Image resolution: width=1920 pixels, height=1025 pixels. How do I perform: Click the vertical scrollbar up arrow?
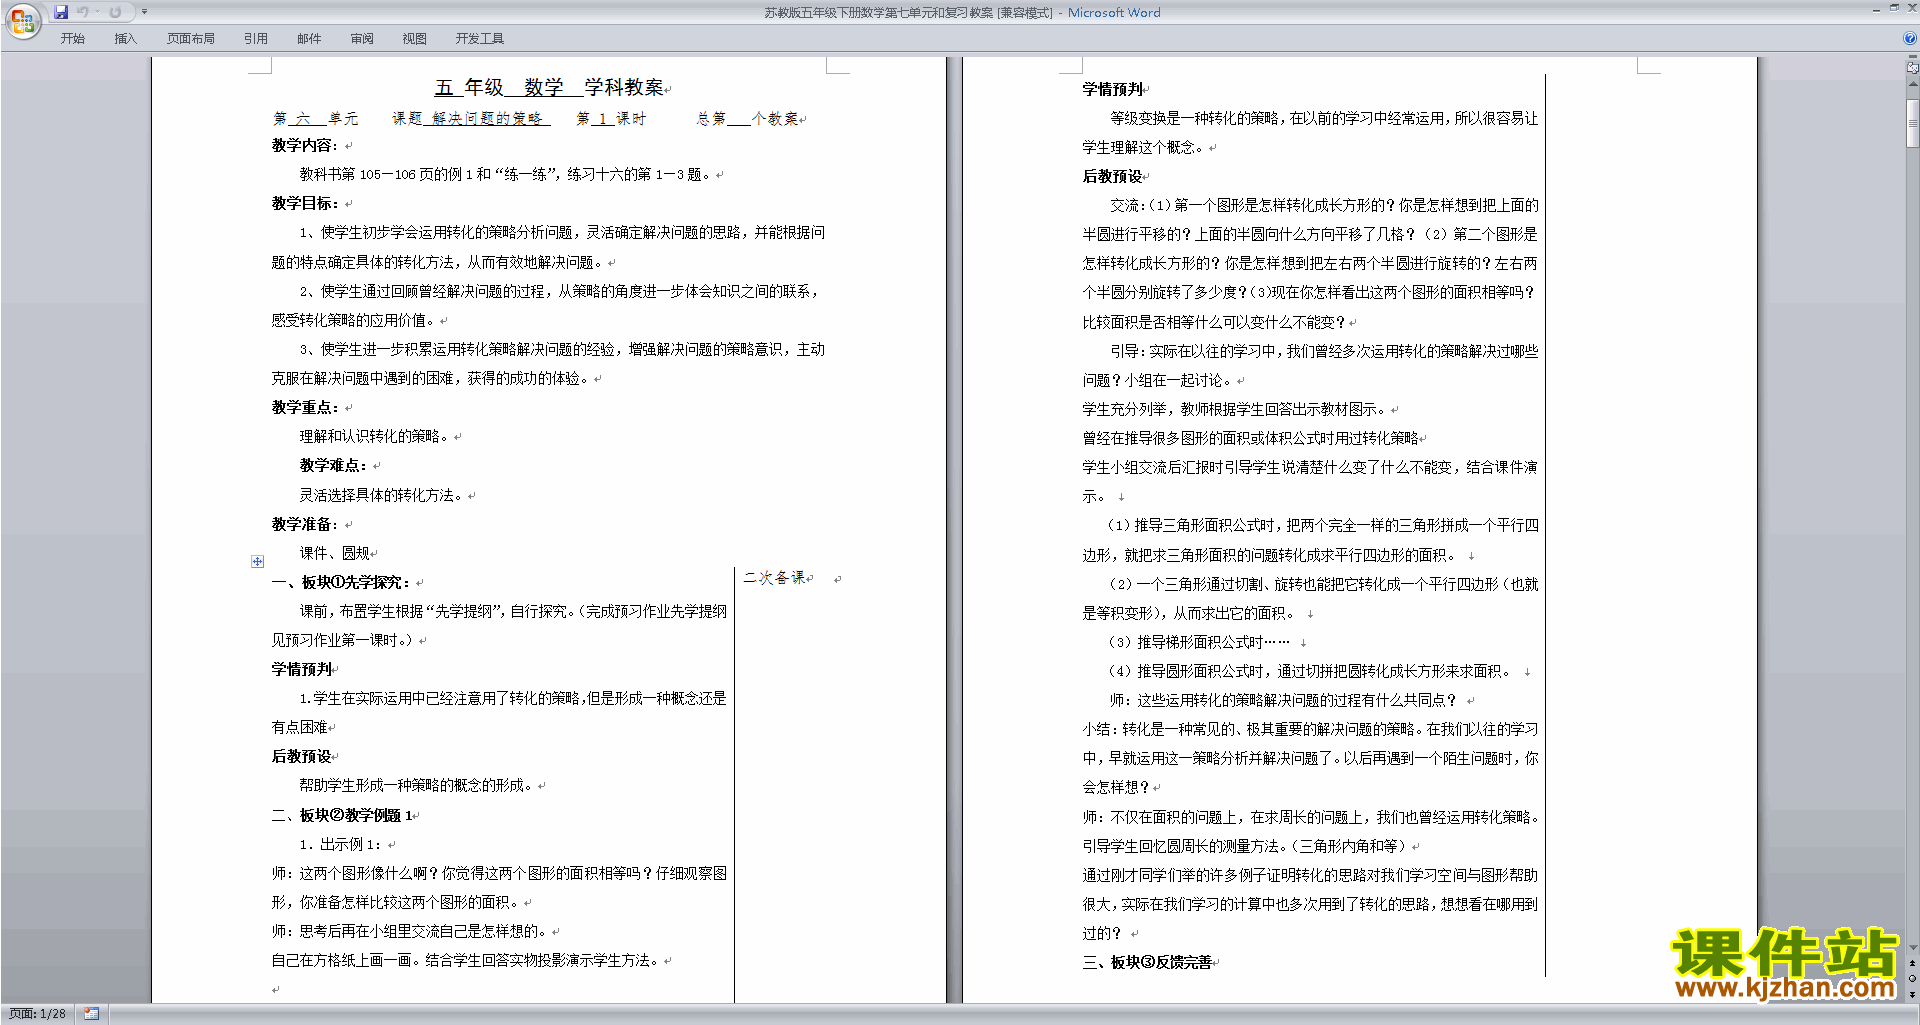tap(1912, 84)
